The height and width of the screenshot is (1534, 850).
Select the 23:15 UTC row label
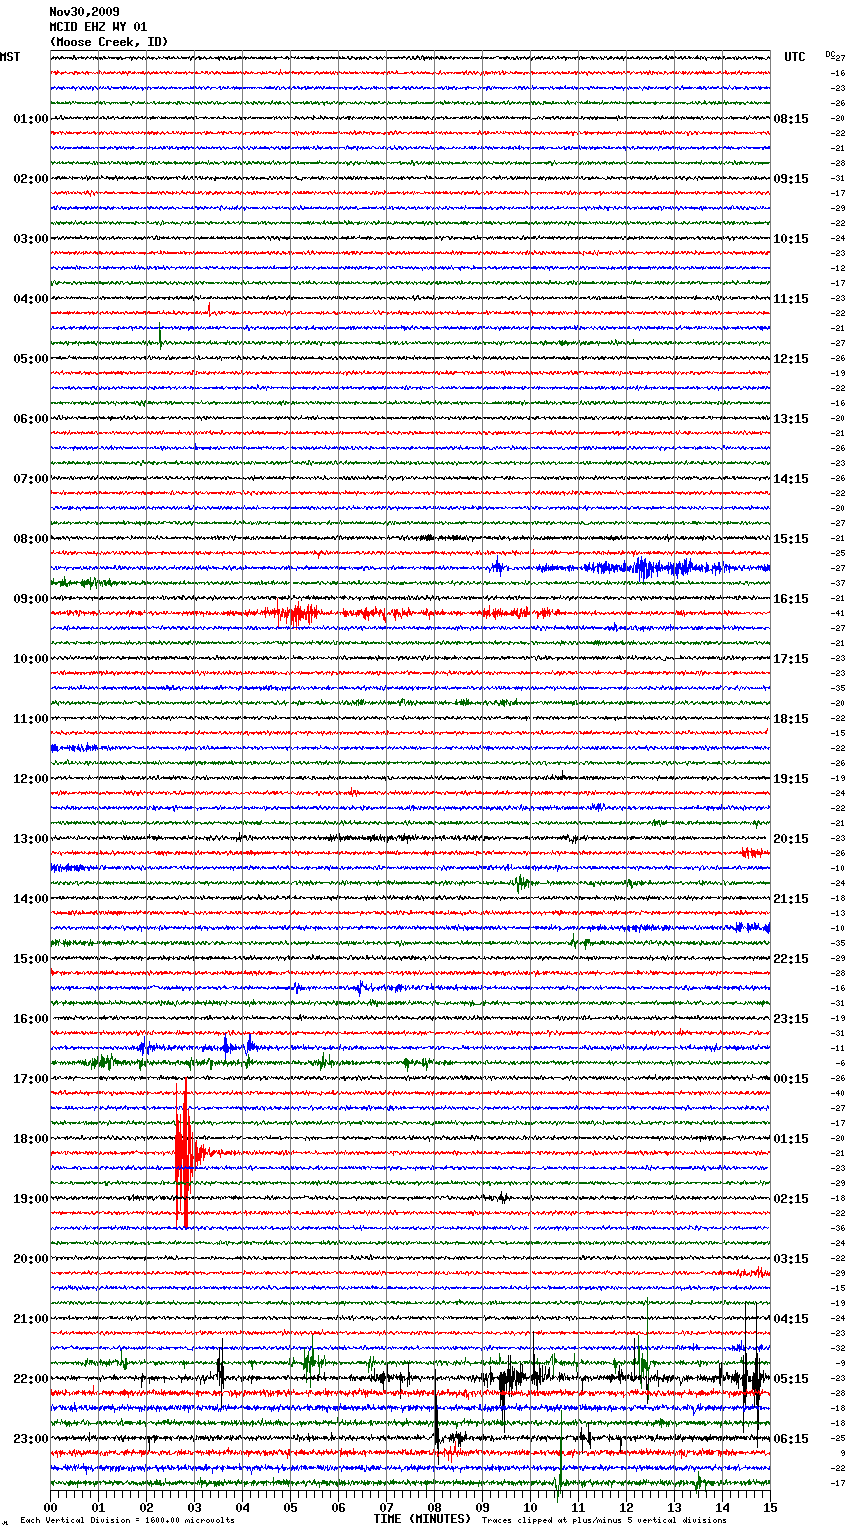point(791,1019)
